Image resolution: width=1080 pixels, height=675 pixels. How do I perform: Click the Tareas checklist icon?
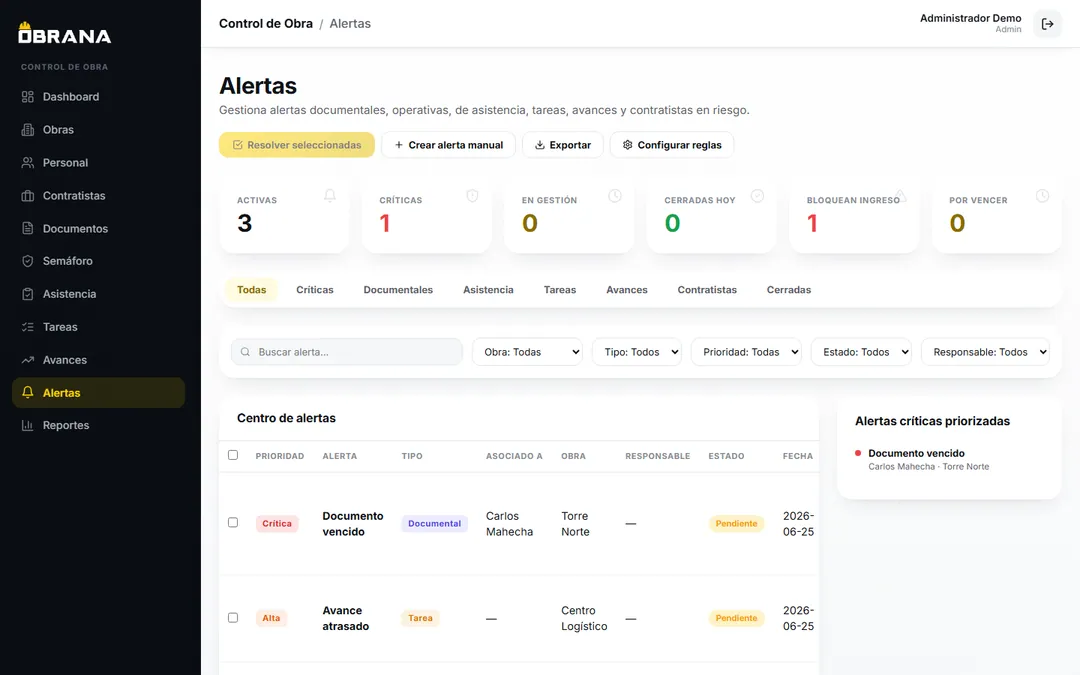tap(28, 327)
